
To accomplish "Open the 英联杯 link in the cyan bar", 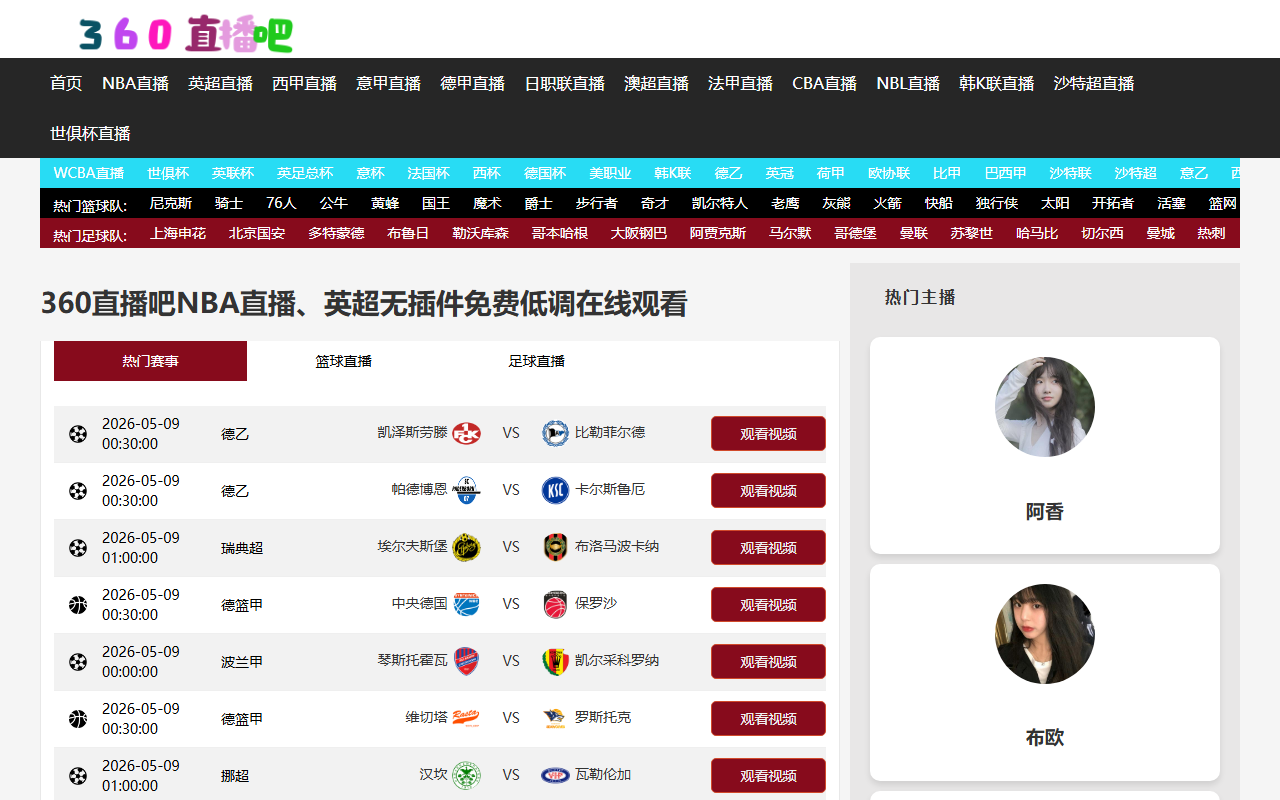I will pyautogui.click(x=233, y=173).
